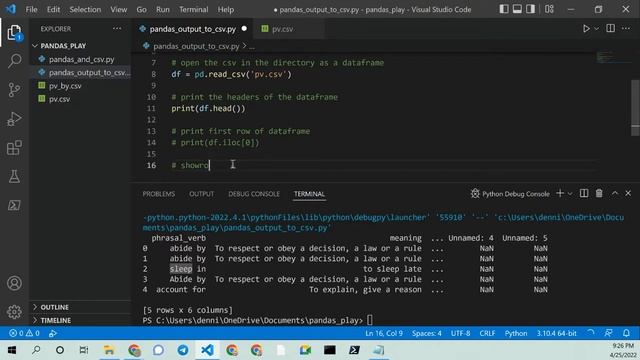The height and width of the screenshot is (360, 640).
Task: Split the terminal panel
Action: 584,193
